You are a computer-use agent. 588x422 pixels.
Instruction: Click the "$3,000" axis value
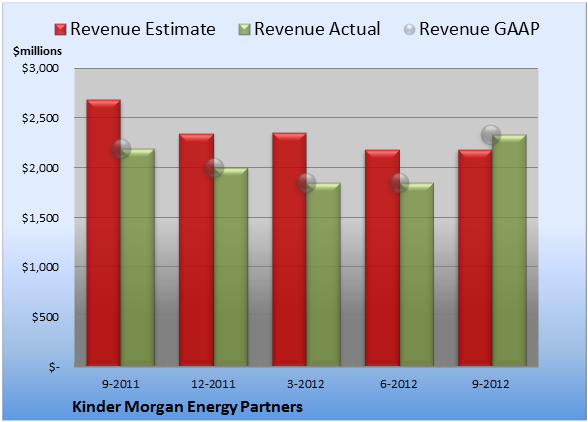click(x=40, y=68)
